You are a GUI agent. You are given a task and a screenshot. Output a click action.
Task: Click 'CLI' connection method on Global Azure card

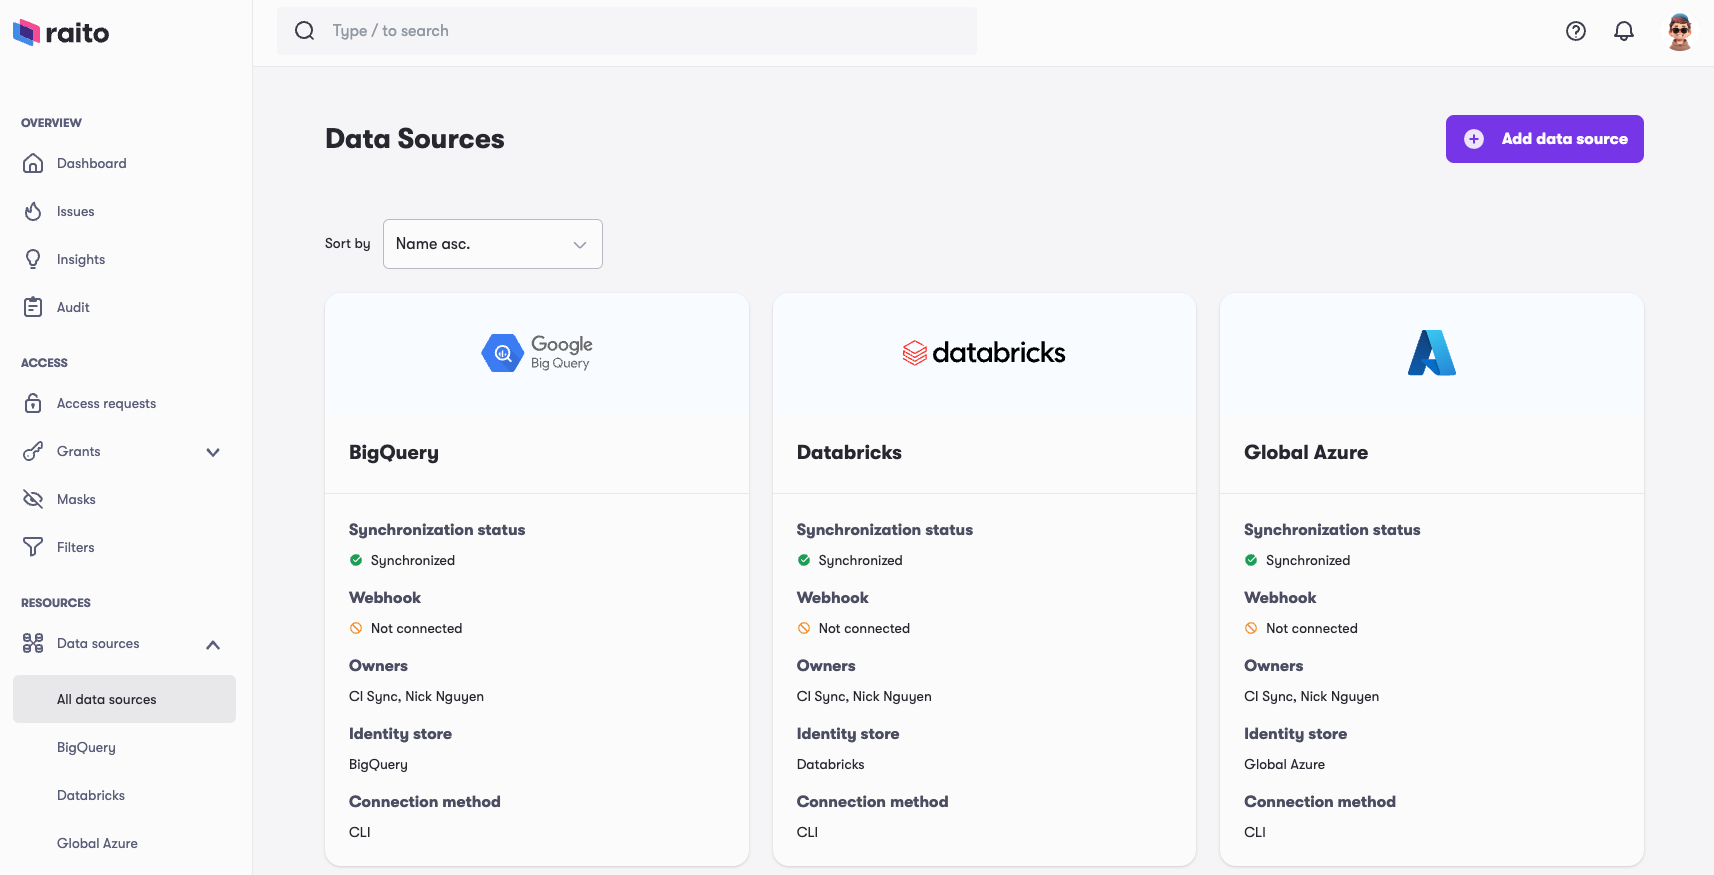1255,832
